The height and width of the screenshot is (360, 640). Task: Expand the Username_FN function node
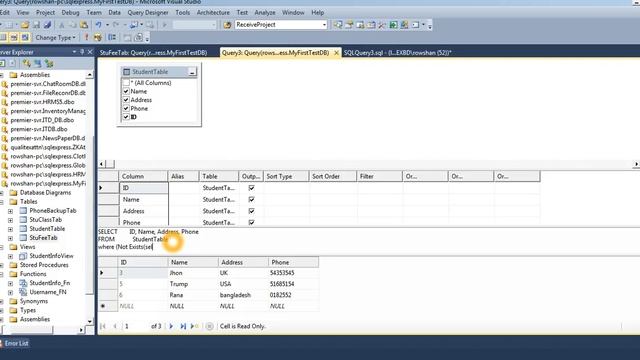(11, 292)
